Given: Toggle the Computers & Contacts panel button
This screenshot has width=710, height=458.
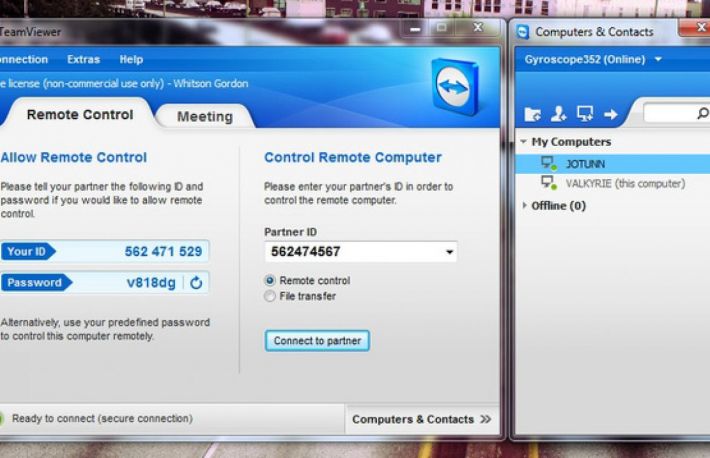Looking at the screenshot, I should (421, 420).
